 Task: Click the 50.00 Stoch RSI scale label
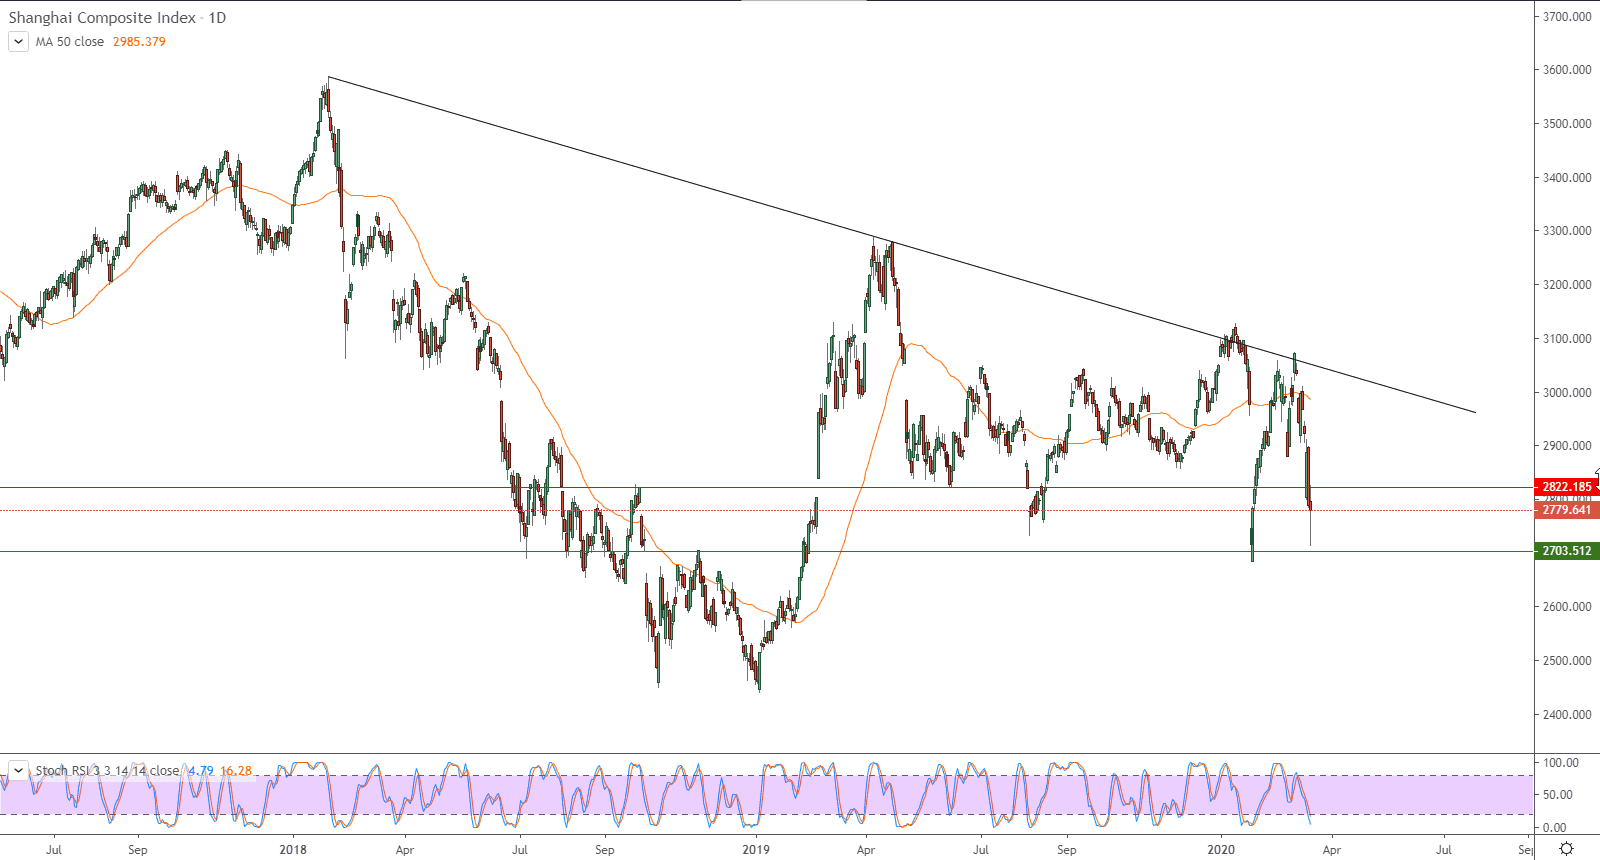point(1558,795)
